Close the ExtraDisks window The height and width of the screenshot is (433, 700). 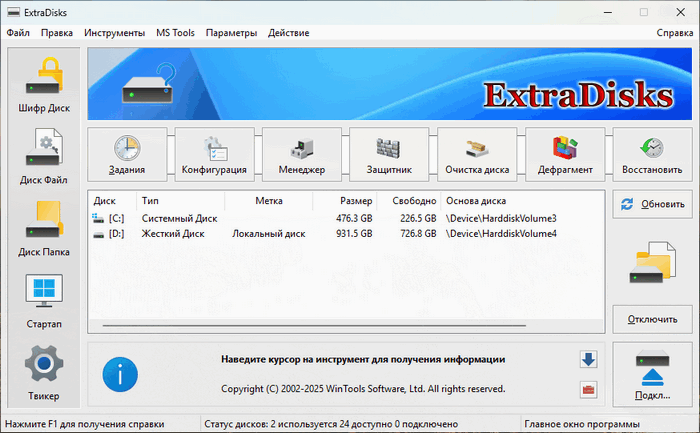click(680, 12)
